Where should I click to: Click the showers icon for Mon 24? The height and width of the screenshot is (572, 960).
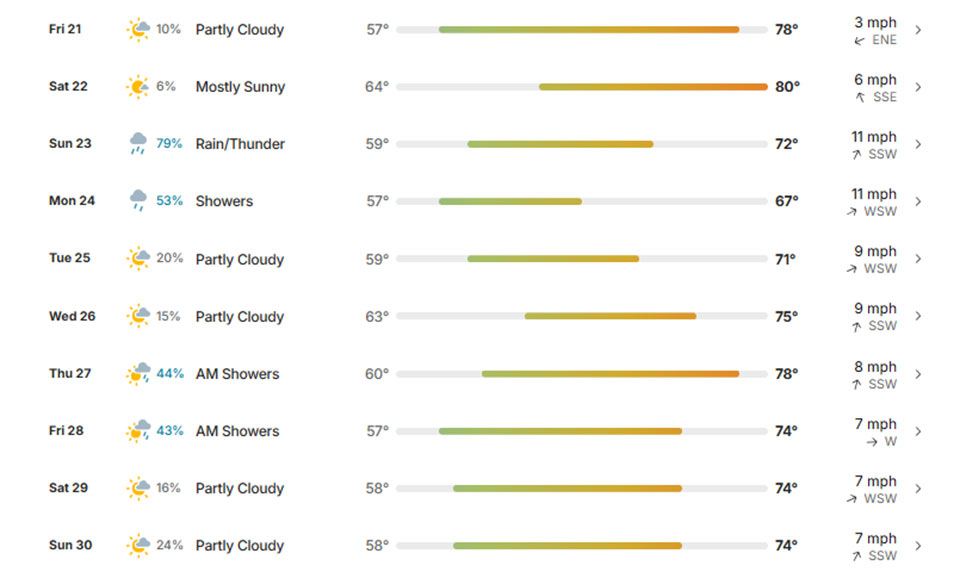pos(138,200)
